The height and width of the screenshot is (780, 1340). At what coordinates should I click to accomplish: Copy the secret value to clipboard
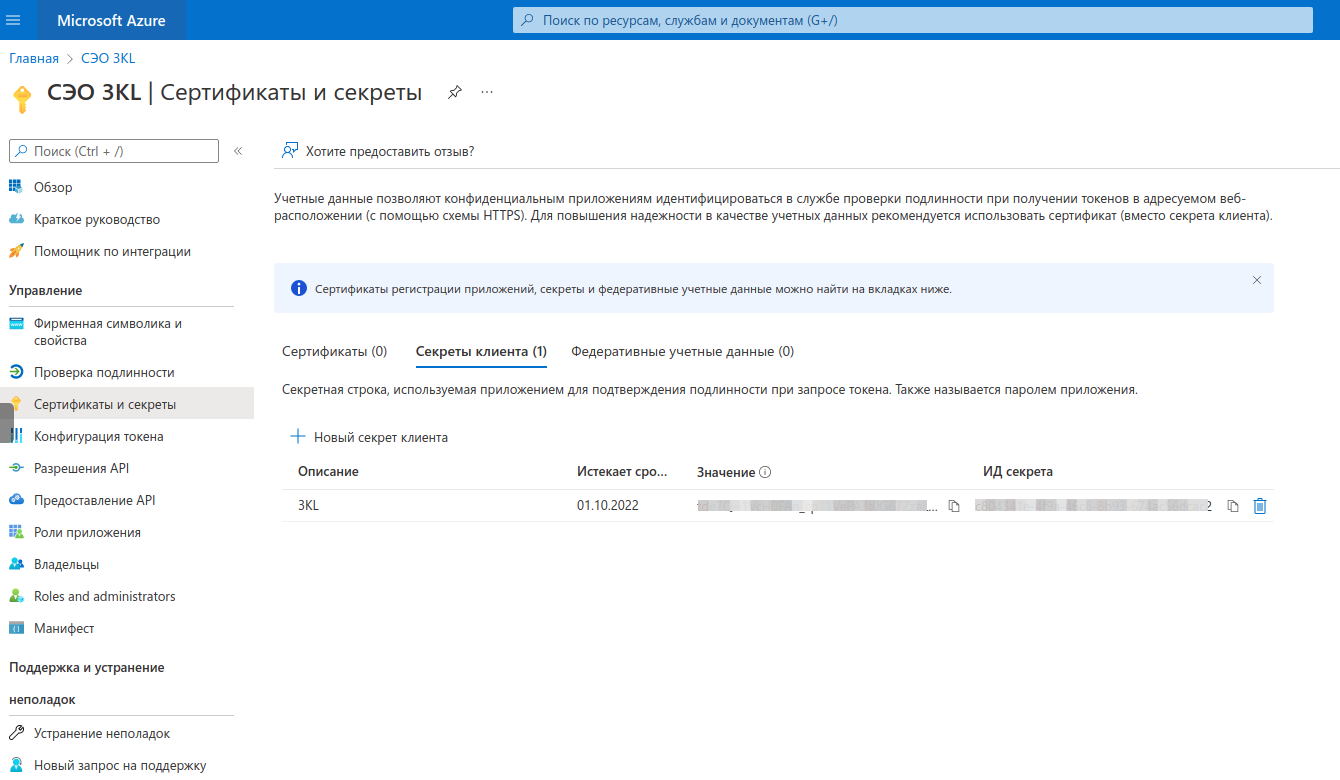(954, 506)
